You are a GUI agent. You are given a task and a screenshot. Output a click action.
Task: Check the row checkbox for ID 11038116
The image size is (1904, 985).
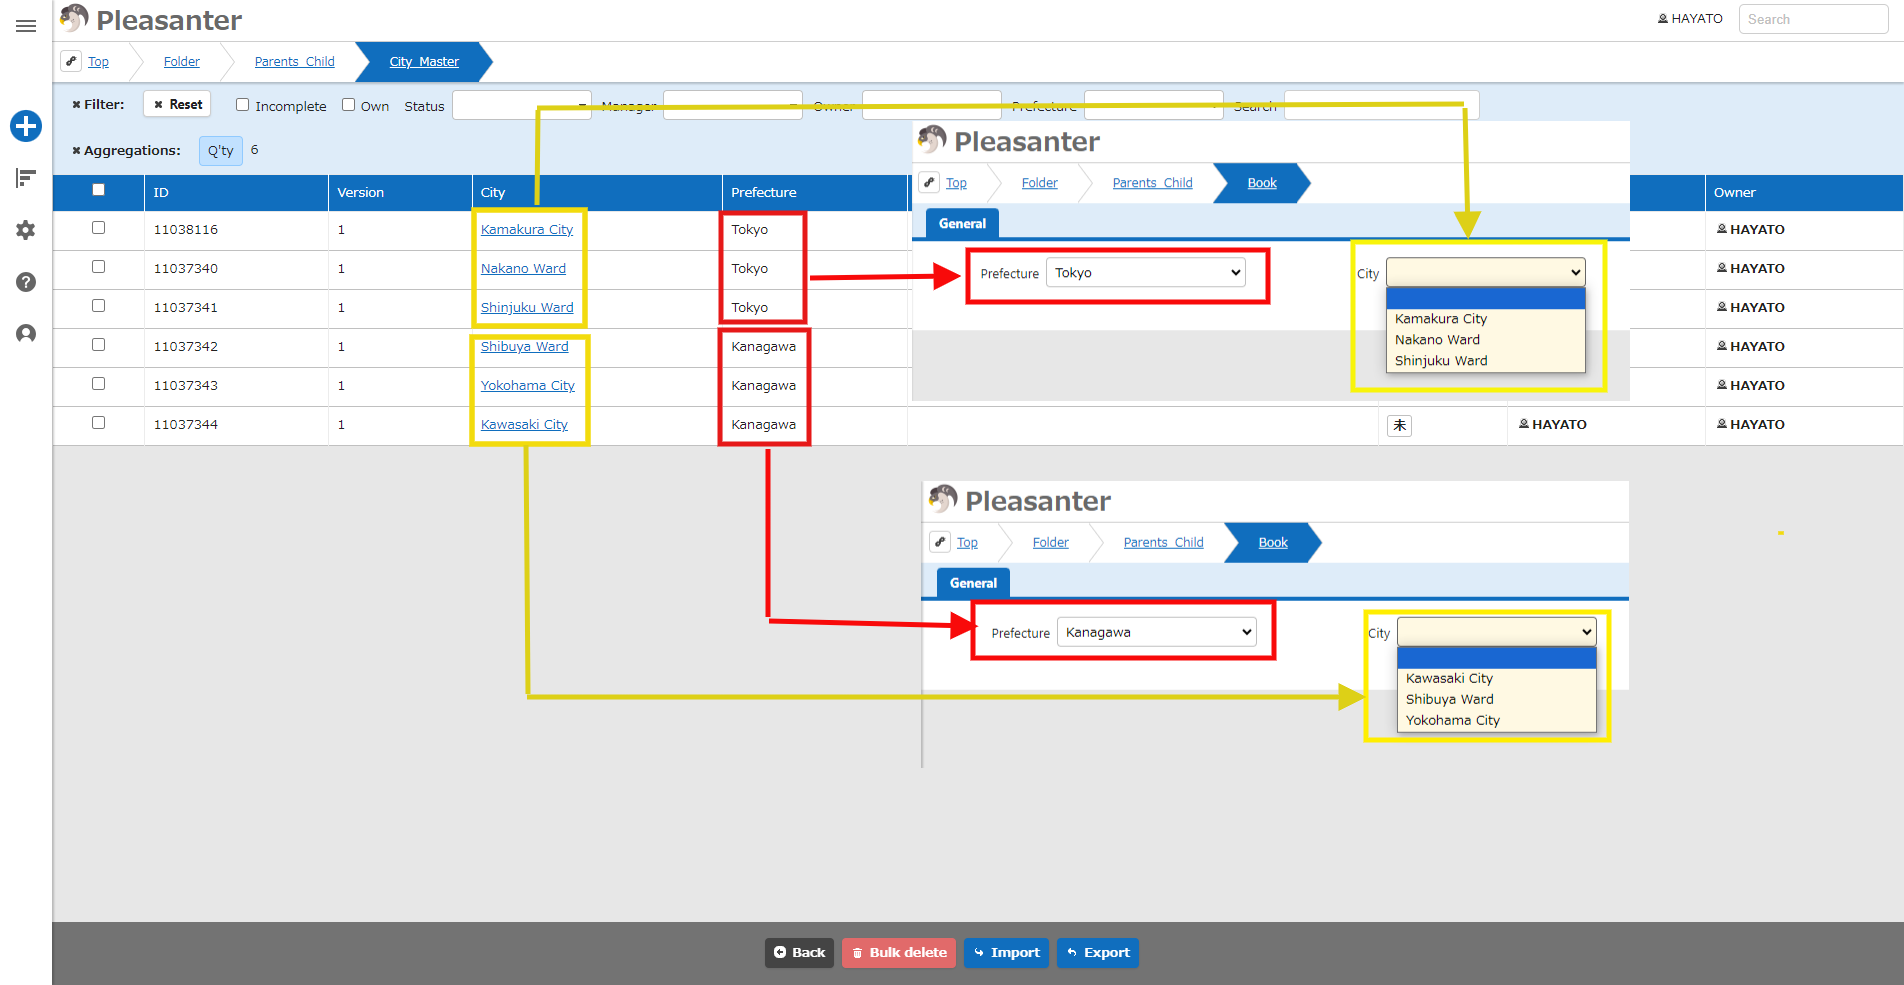(98, 228)
